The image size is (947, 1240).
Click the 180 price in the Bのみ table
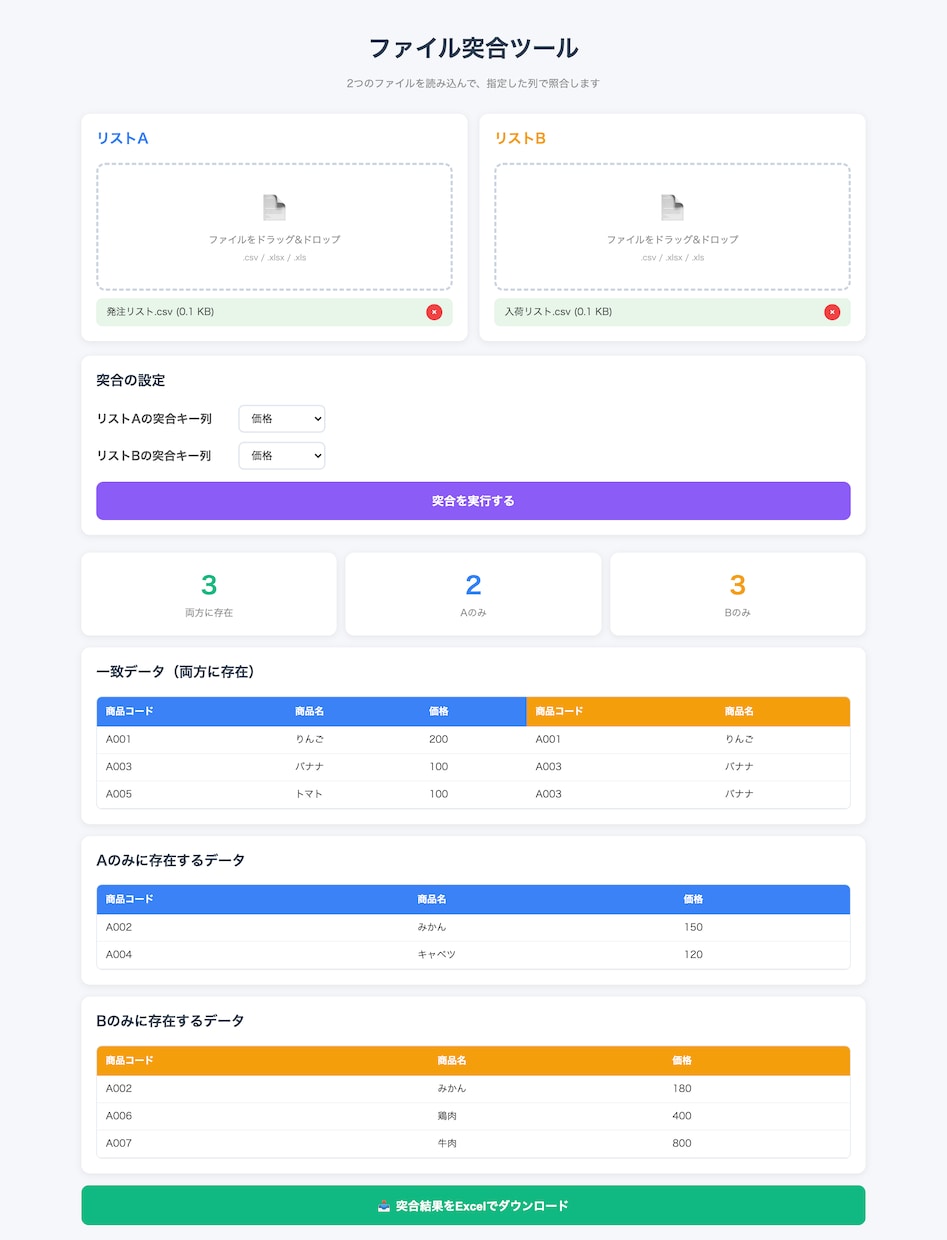682,1089
